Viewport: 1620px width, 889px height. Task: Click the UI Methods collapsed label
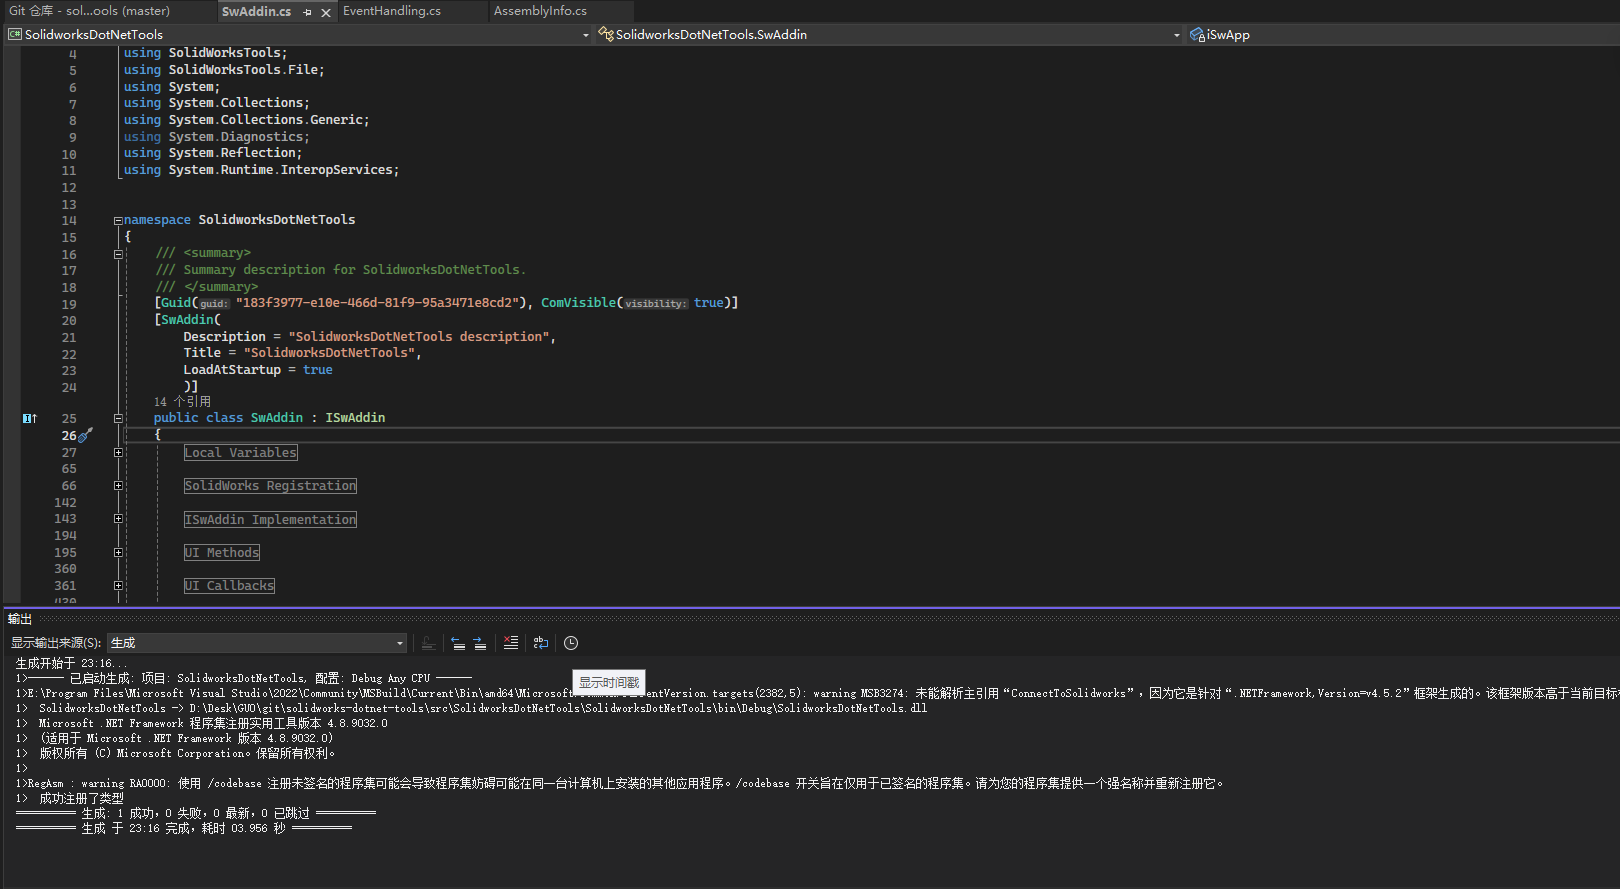click(222, 553)
